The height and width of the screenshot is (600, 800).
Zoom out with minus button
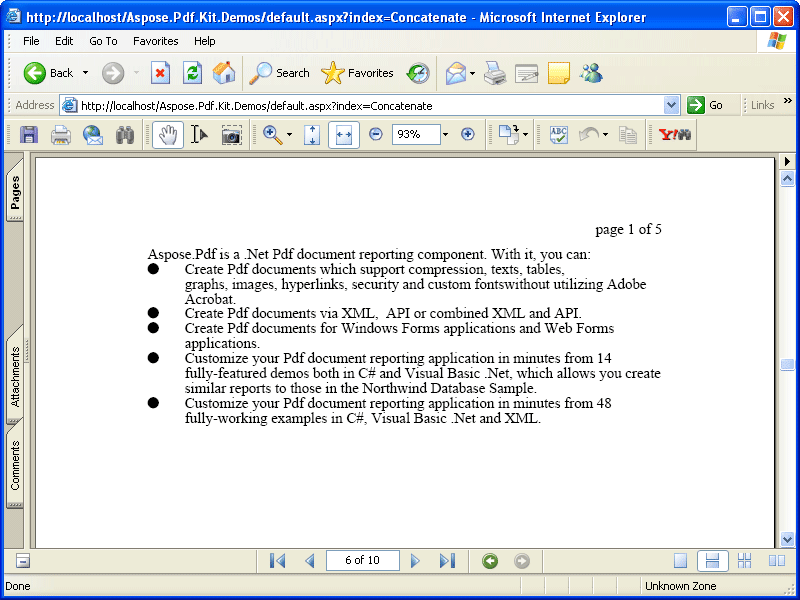pyautogui.click(x=376, y=134)
